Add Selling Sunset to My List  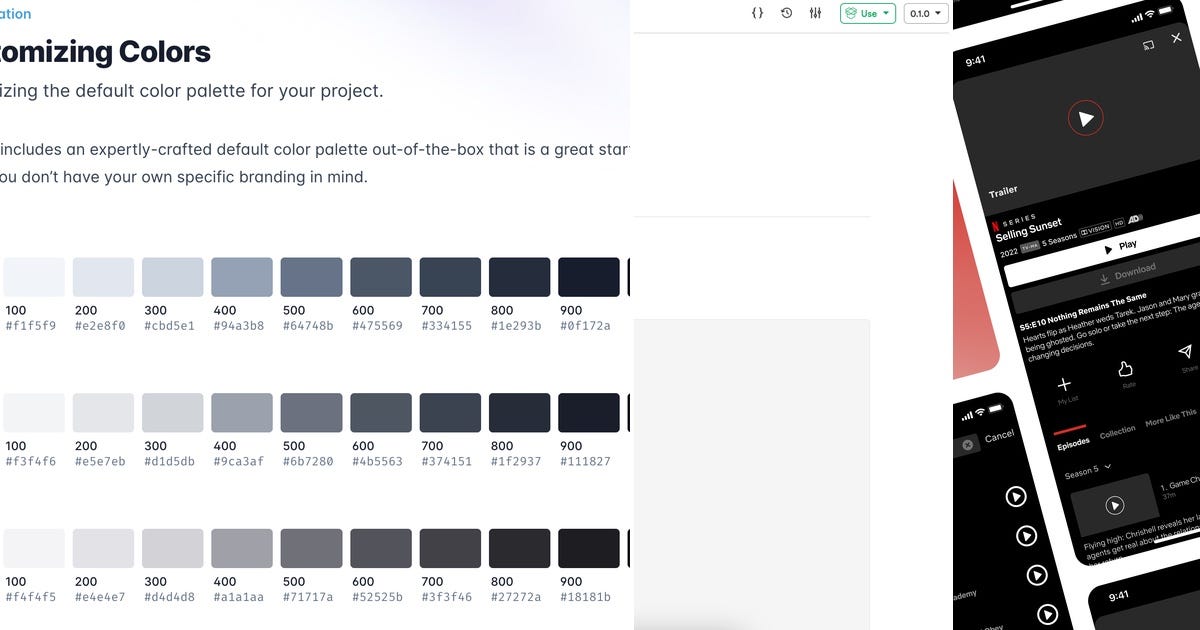pos(1064,383)
